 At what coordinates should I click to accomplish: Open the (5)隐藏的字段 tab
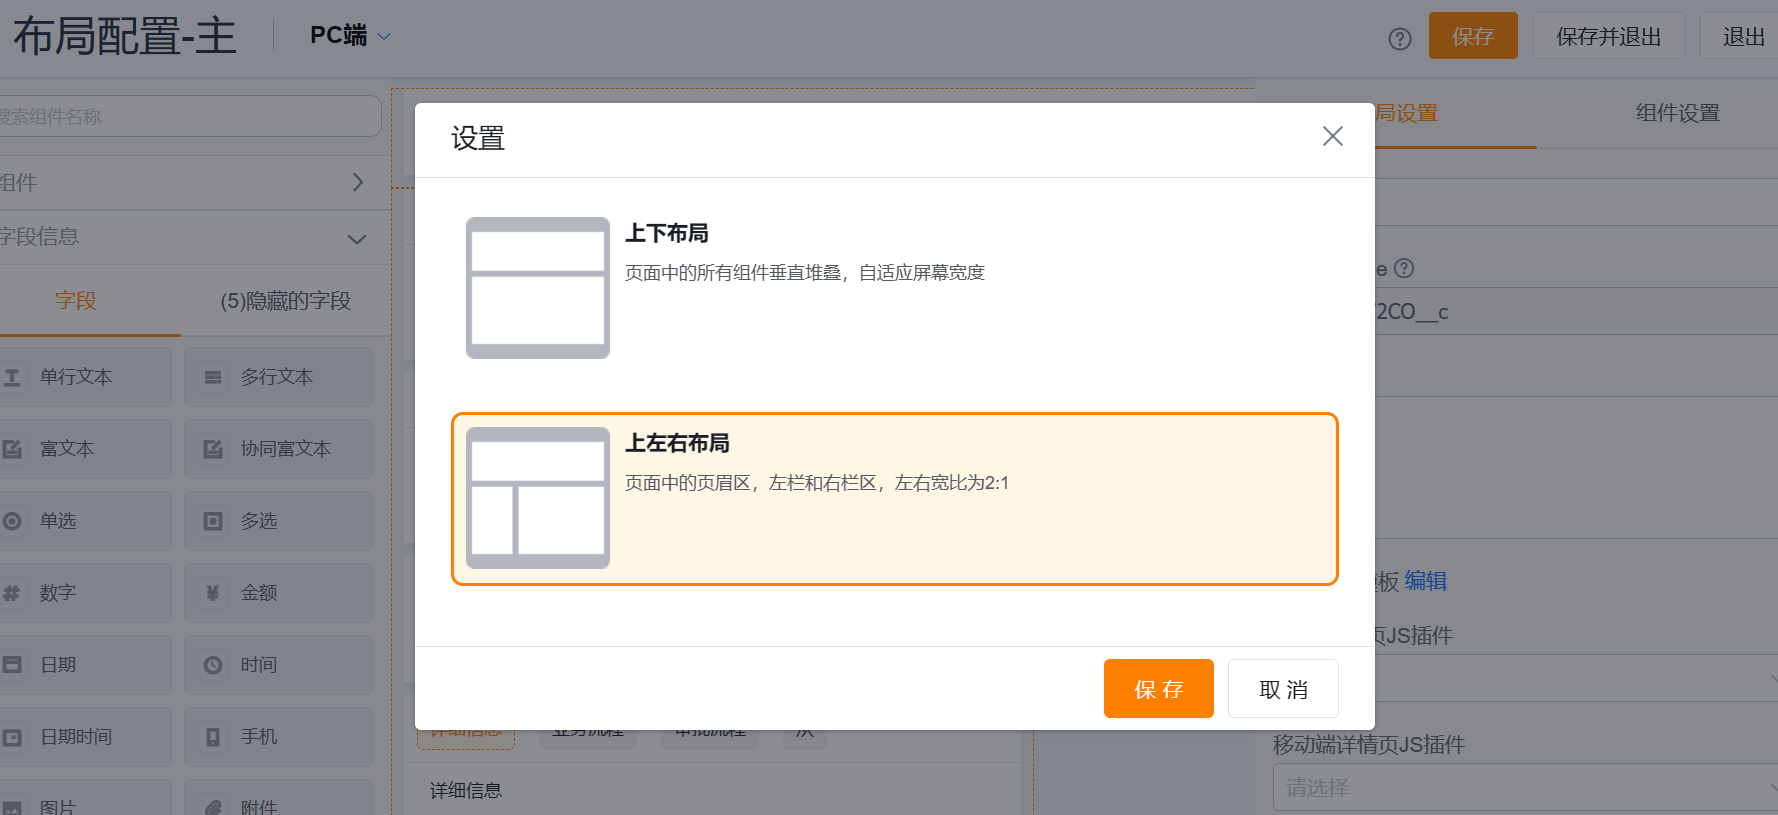click(285, 301)
